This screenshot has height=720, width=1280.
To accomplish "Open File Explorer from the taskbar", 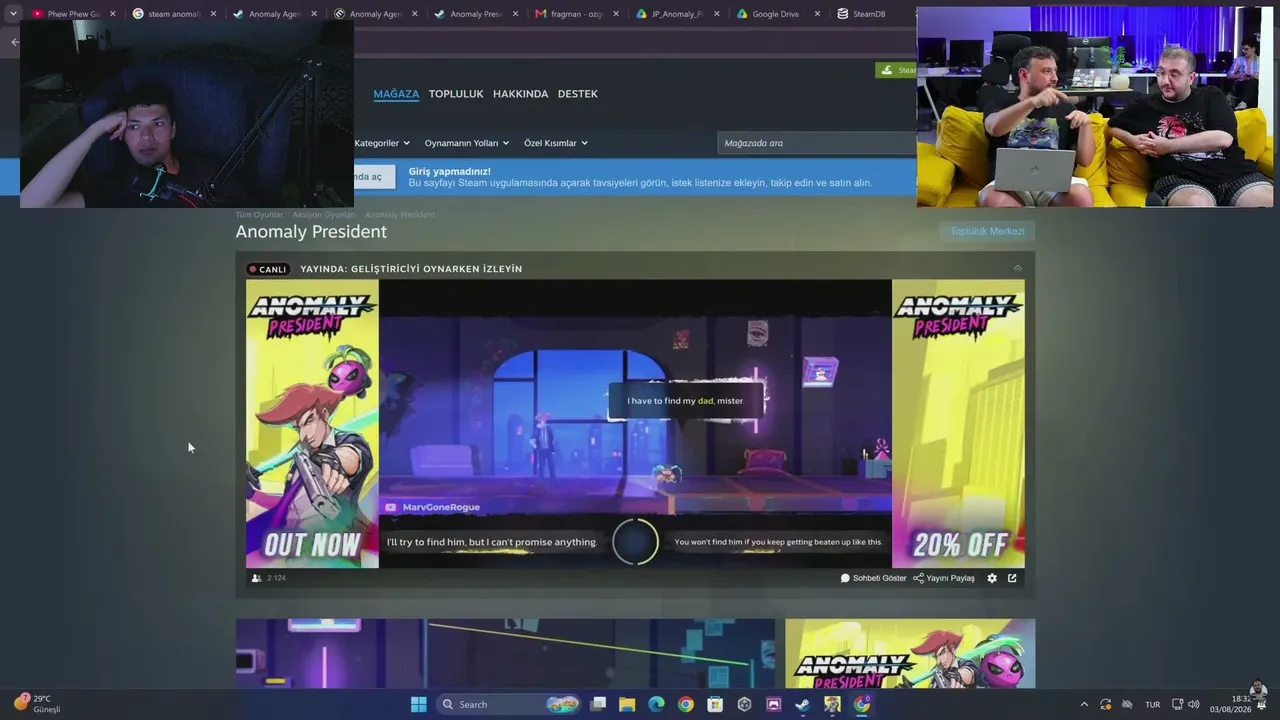I will [x=627, y=704].
